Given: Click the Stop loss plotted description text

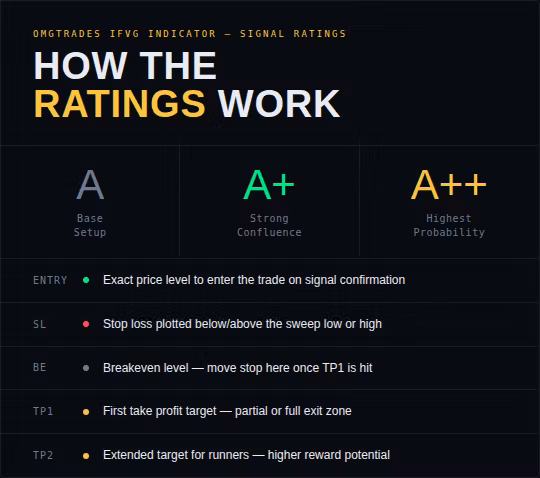Looking at the screenshot, I should [242, 324].
